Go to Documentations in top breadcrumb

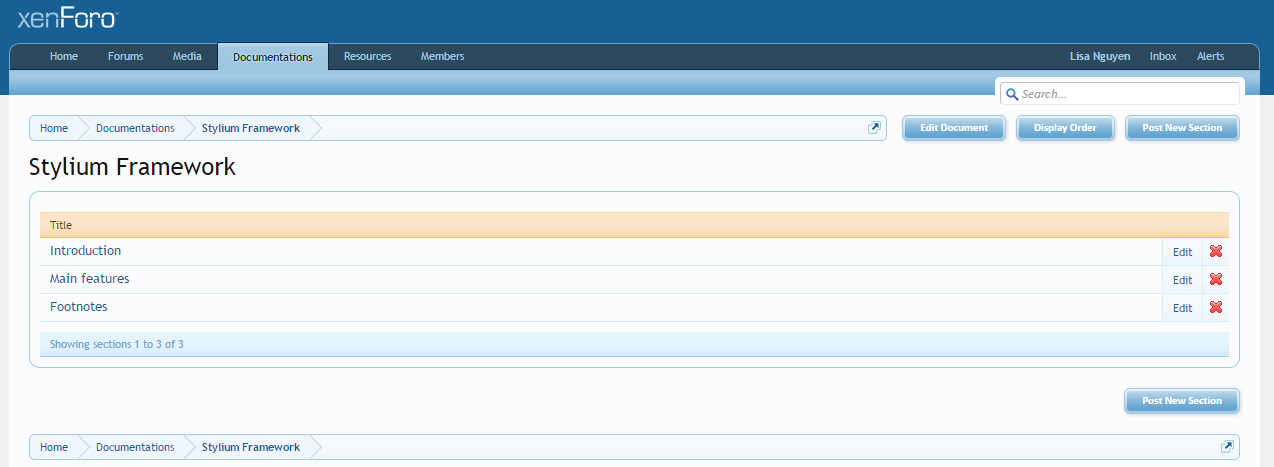point(135,128)
